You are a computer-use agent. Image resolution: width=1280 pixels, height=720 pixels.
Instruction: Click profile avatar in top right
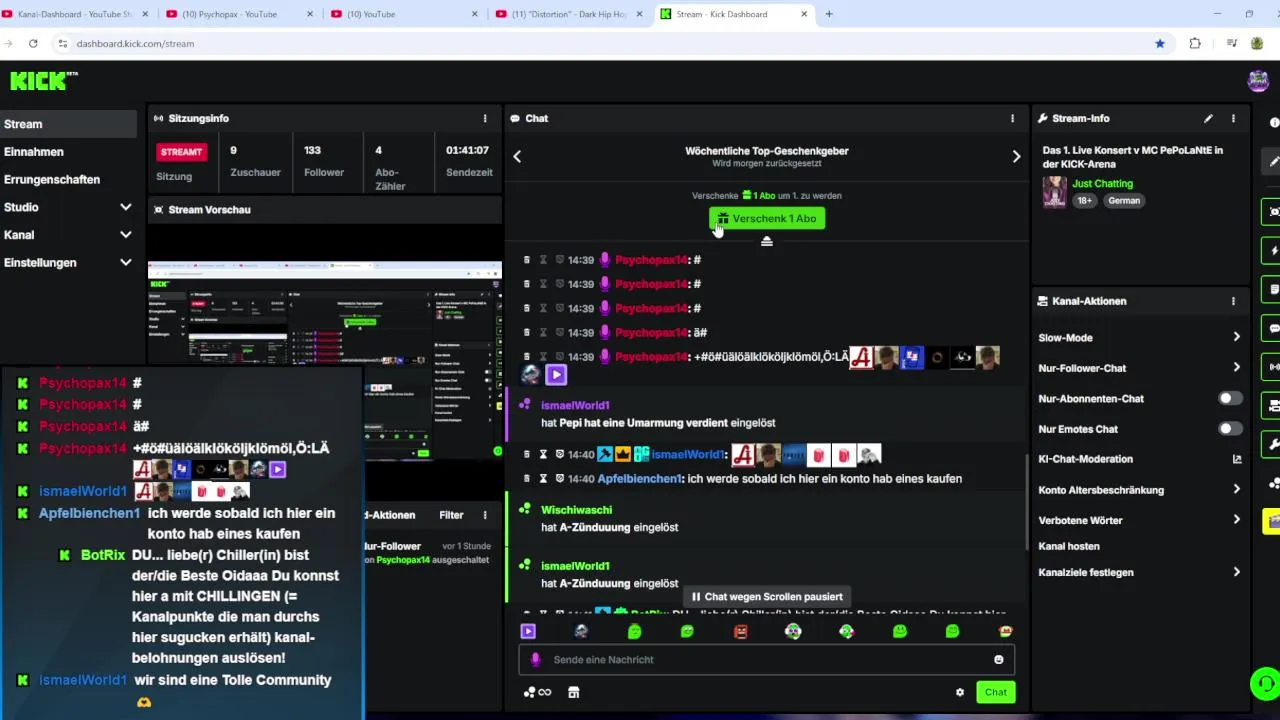pos(1258,81)
